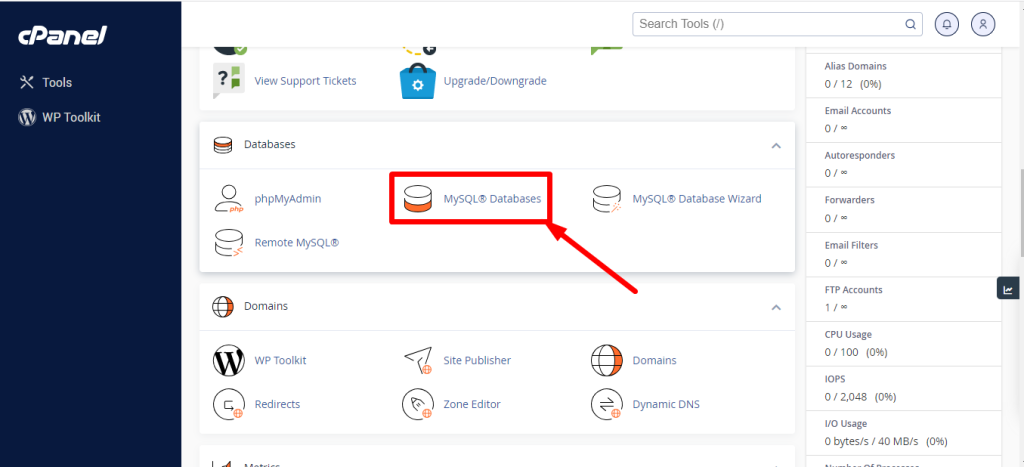Open the Remote MySQL® link

[x=297, y=242]
